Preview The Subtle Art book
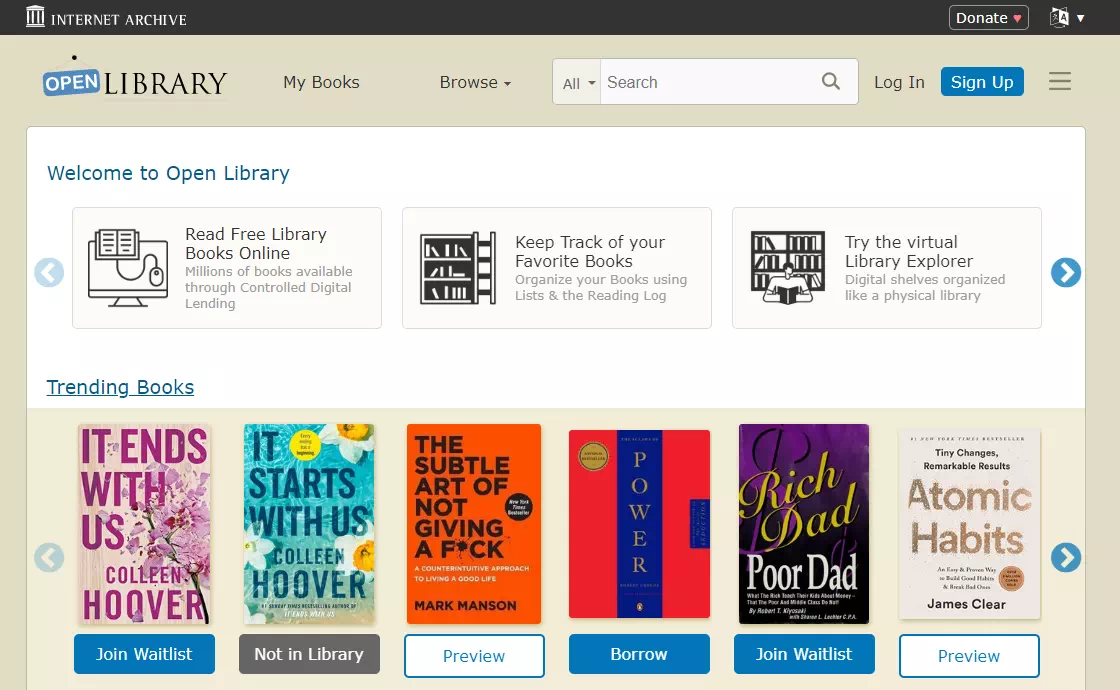The height and width of the screenshot is (690, 1120). [474, 656]
